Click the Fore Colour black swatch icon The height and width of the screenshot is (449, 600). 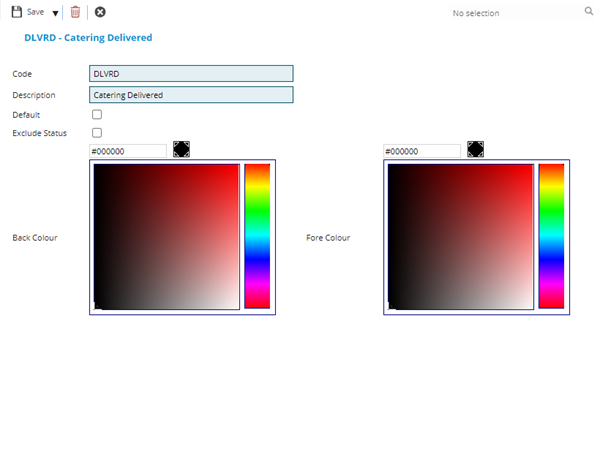coord(475,149)
